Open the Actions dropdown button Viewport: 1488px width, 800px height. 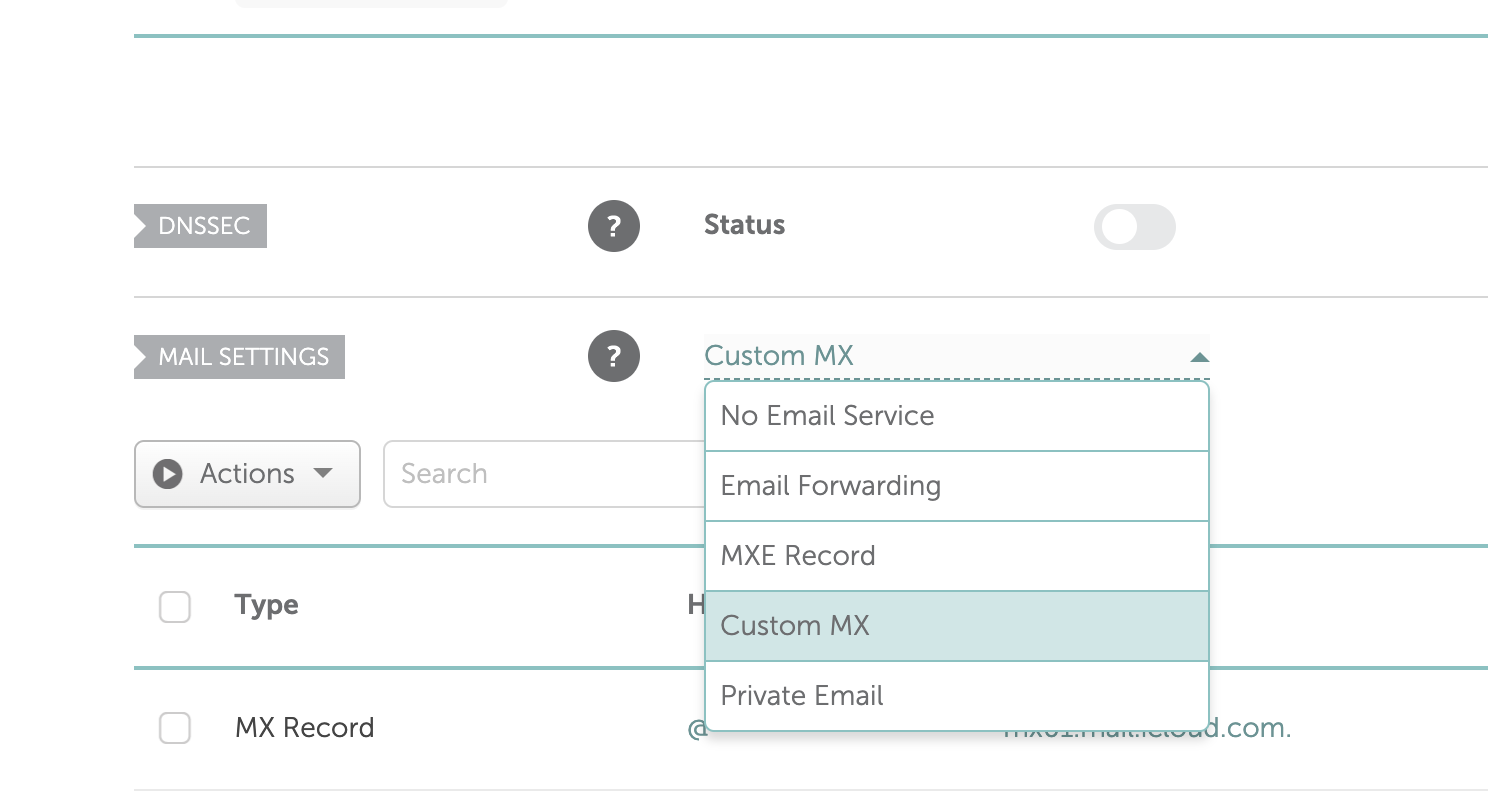247,474
